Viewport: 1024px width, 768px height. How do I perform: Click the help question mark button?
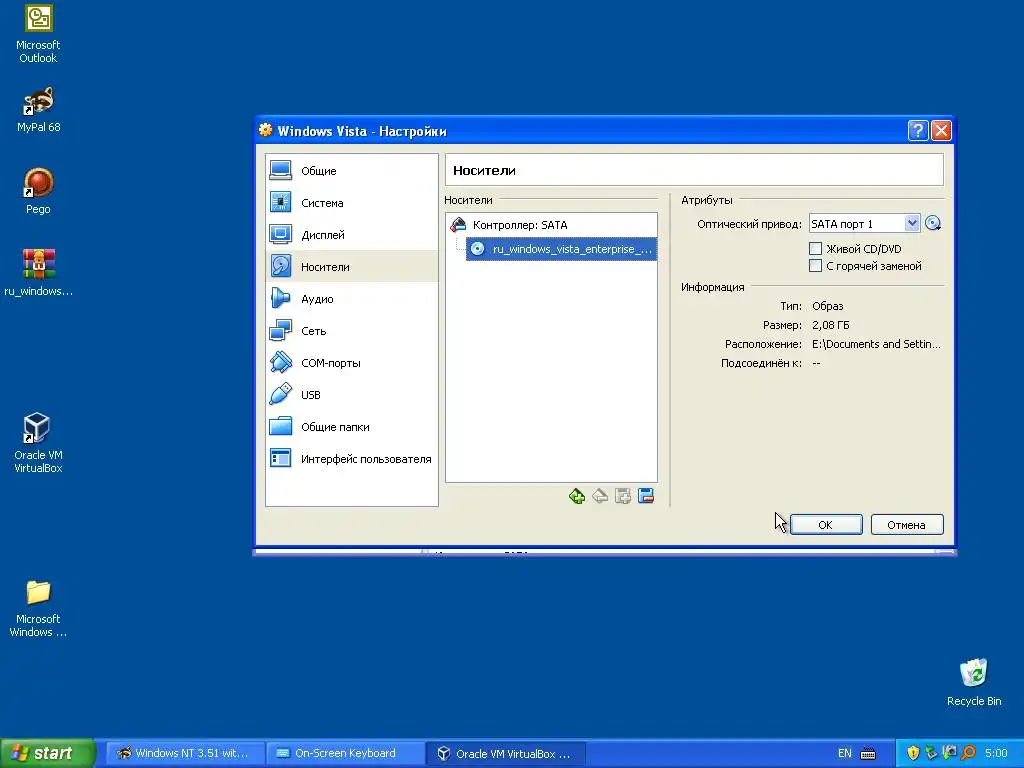coord(918,131)
